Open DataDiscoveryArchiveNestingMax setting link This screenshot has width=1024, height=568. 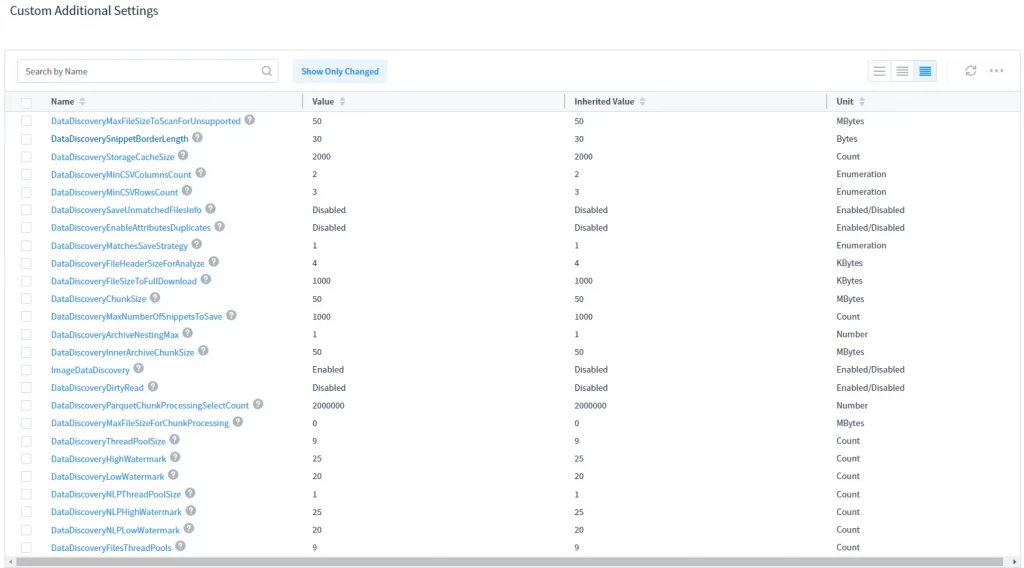115,334
